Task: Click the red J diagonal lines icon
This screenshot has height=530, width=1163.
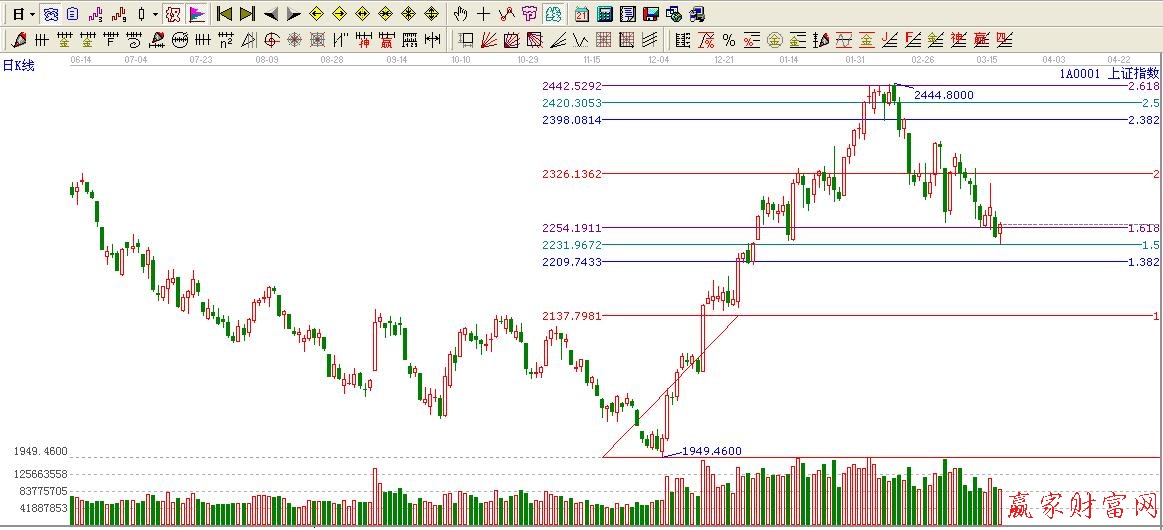Action: tap(889, 39)
